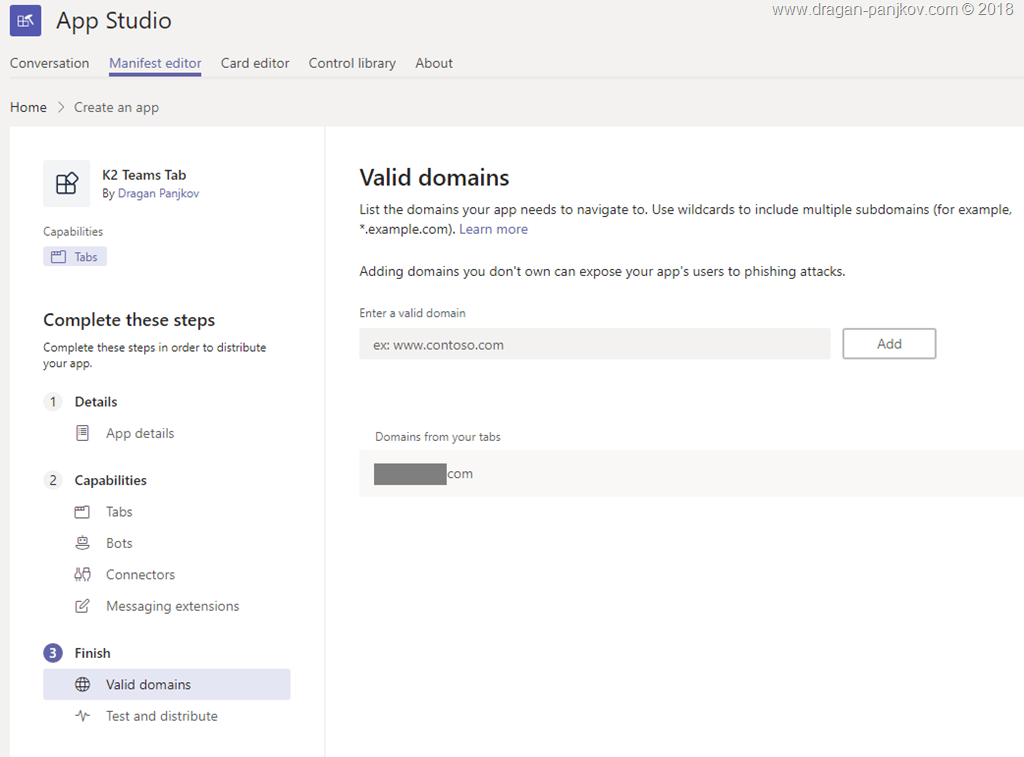Select the redacted domain entry in list
The image size is (1024, 757).
coord(424,474)
